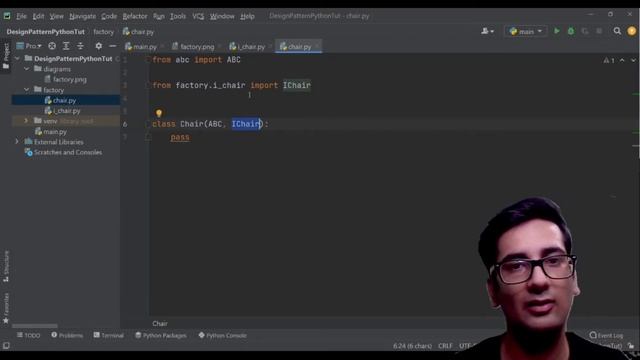Collapse the factory folder
The image size is (640, 360).
pyautogui.click(x=27, y=90)
